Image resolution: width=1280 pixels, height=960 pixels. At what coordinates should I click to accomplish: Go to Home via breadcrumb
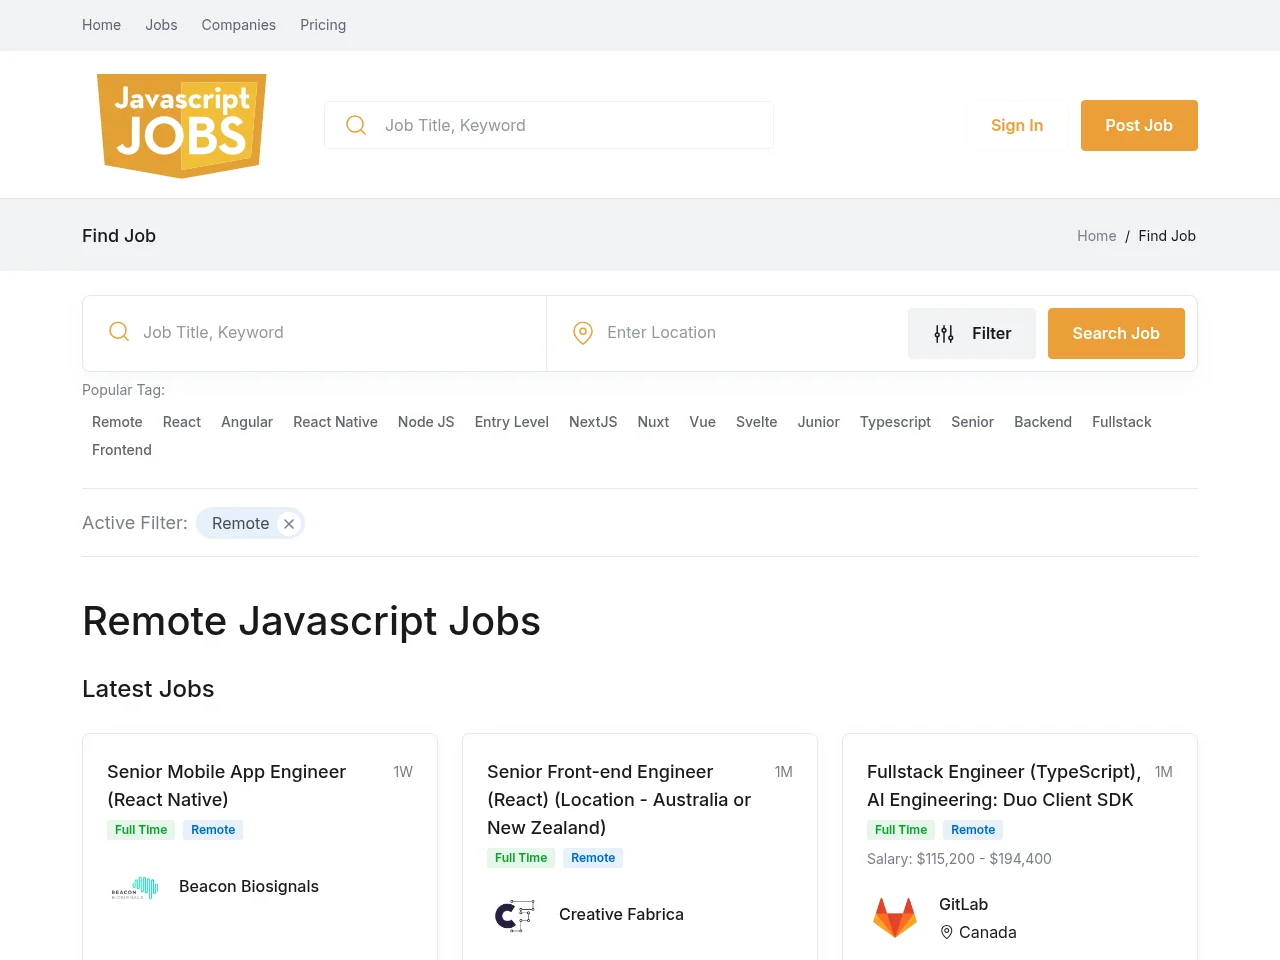click(x=1096, y=236)
